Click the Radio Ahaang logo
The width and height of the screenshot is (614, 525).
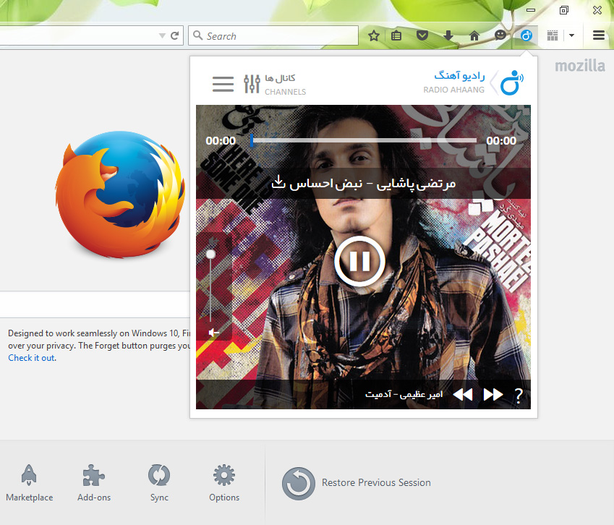coord(512,83)
